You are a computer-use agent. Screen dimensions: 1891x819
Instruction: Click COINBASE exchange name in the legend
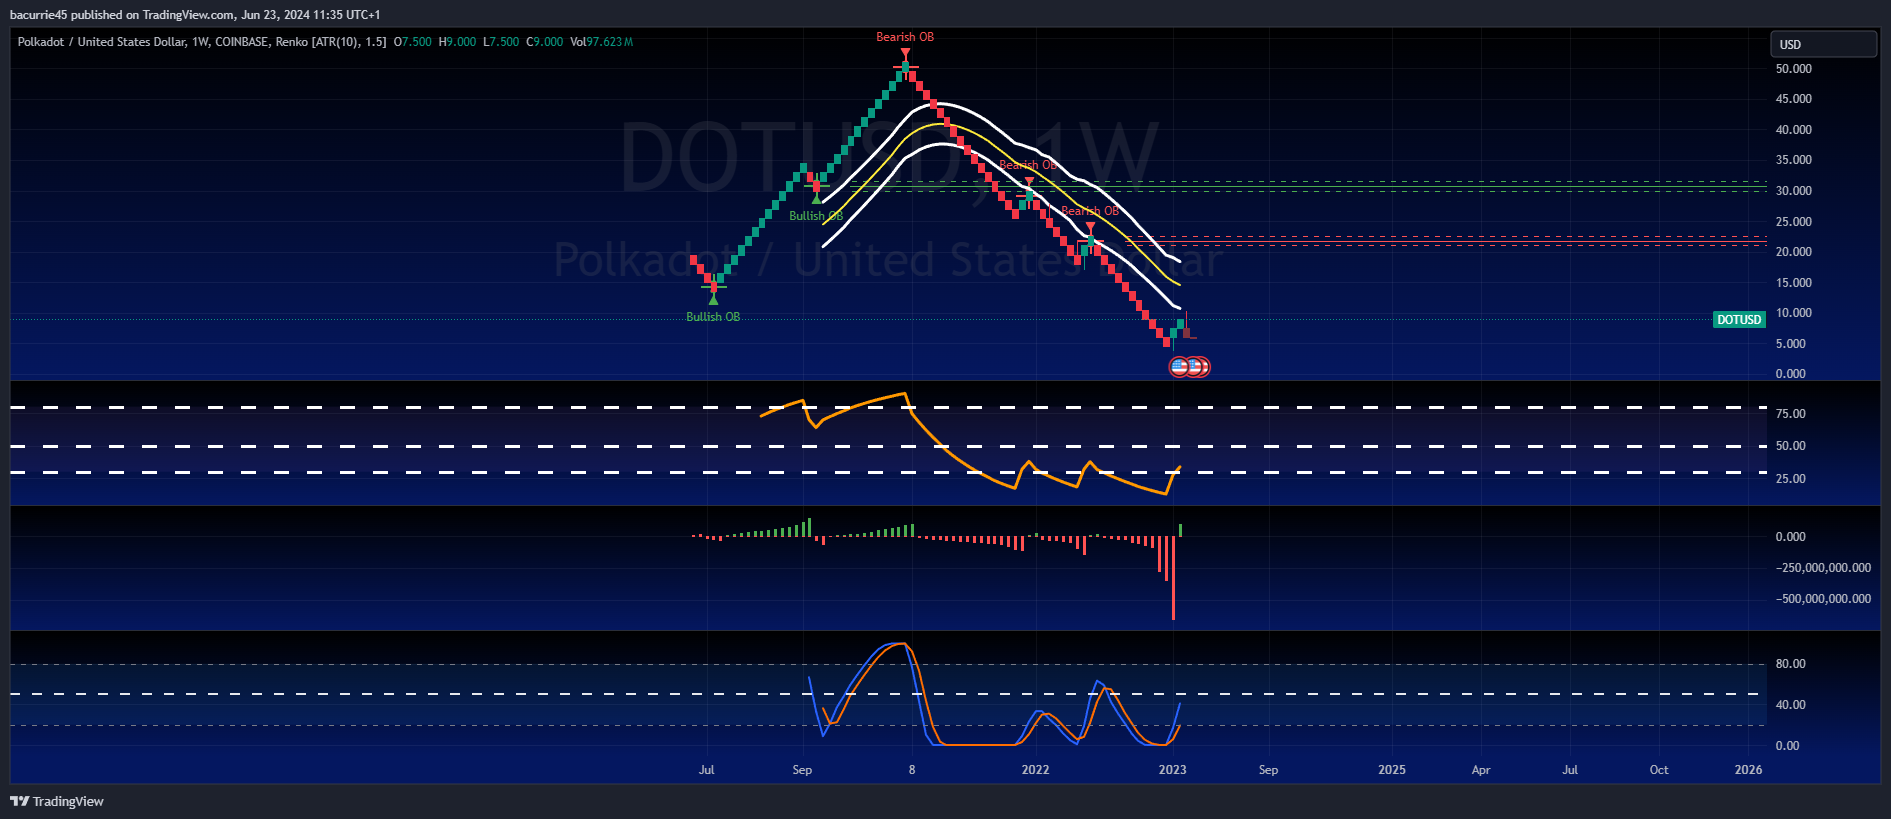click(242, 42)
